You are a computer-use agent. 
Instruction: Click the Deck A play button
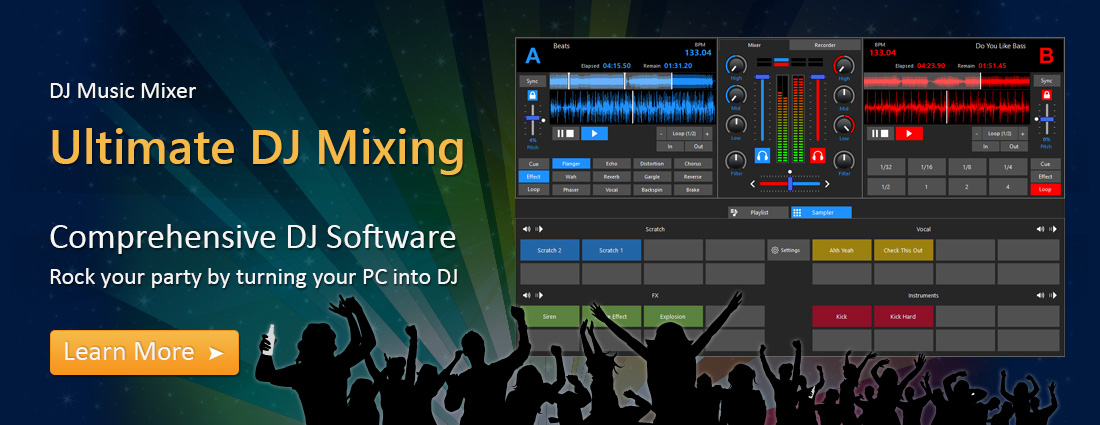click(594, 133)
